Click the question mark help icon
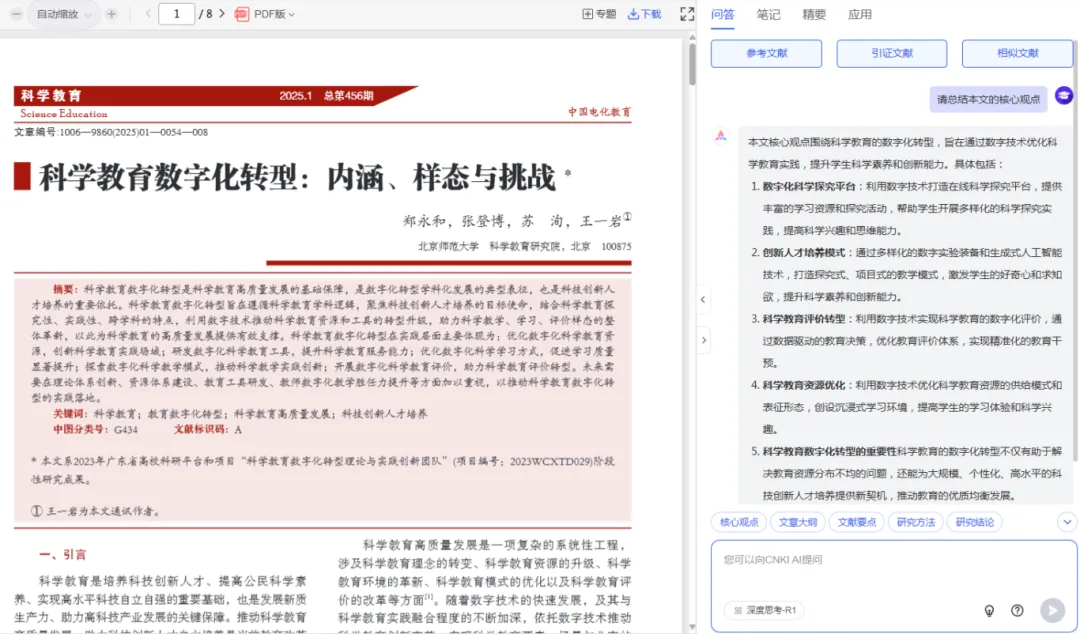The height and width of the screenshot is (634, 1080). [x=1017, y=610]
